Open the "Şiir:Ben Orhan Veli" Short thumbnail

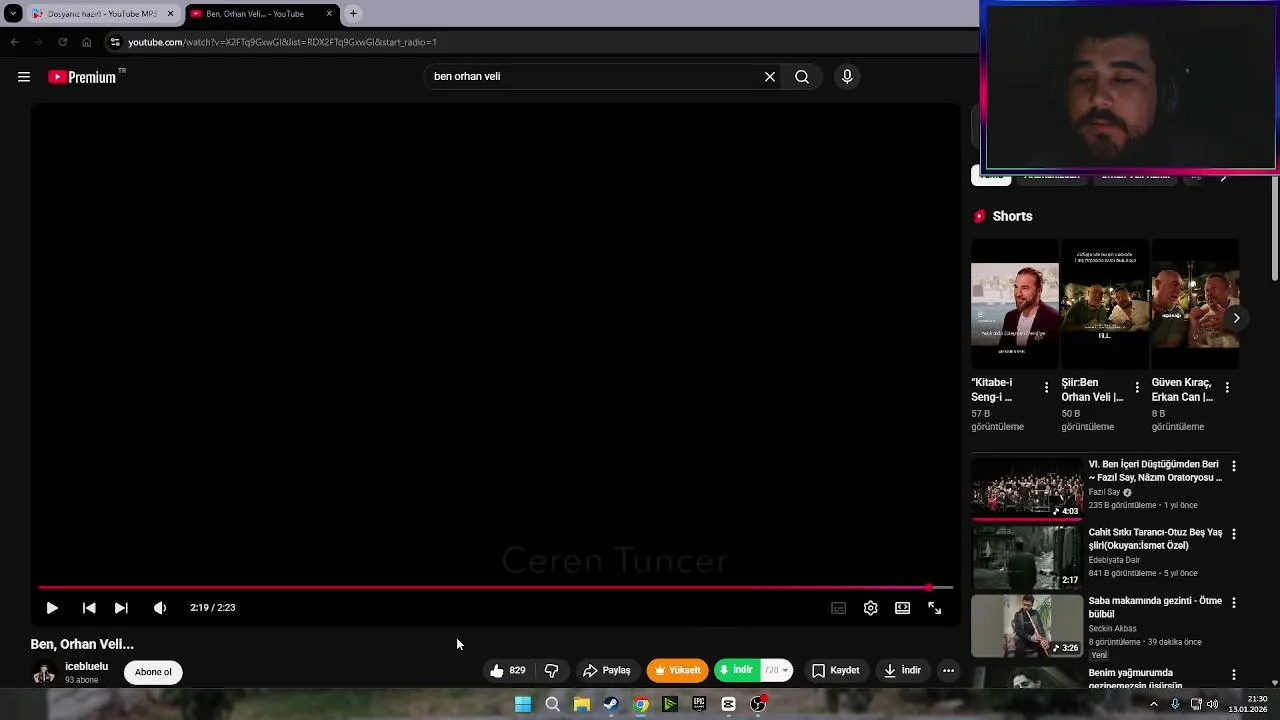click(x=1104, y=304)
